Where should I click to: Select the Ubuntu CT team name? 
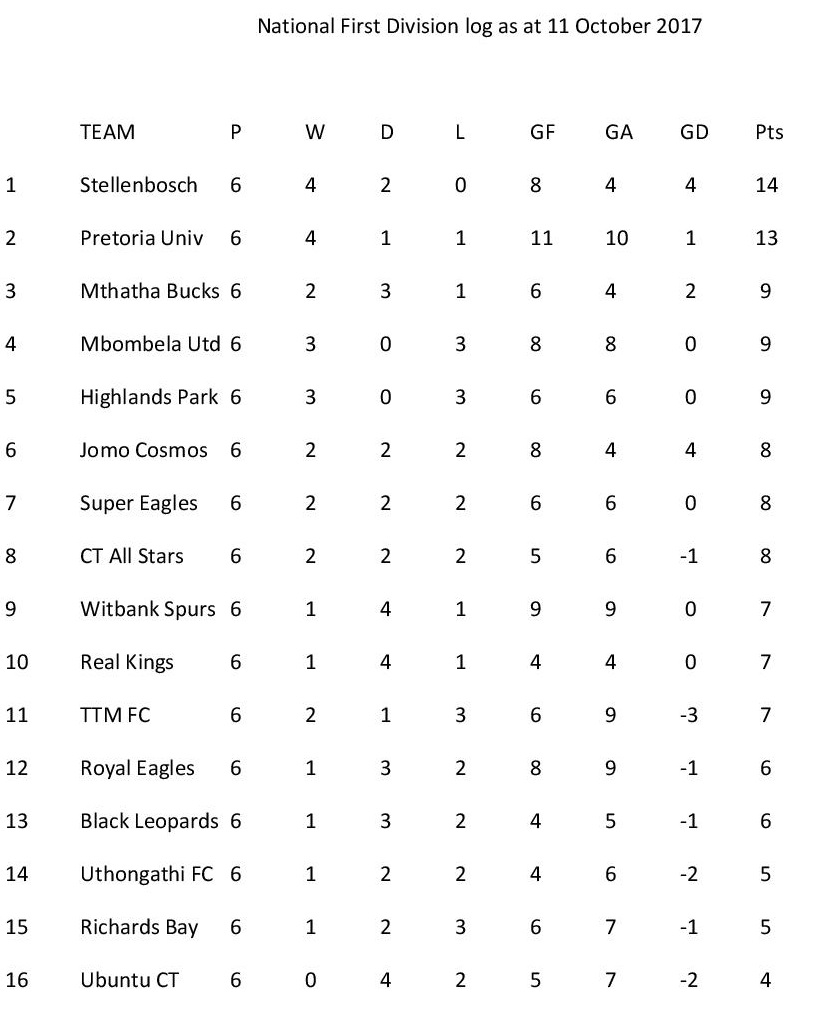(129, 980)
